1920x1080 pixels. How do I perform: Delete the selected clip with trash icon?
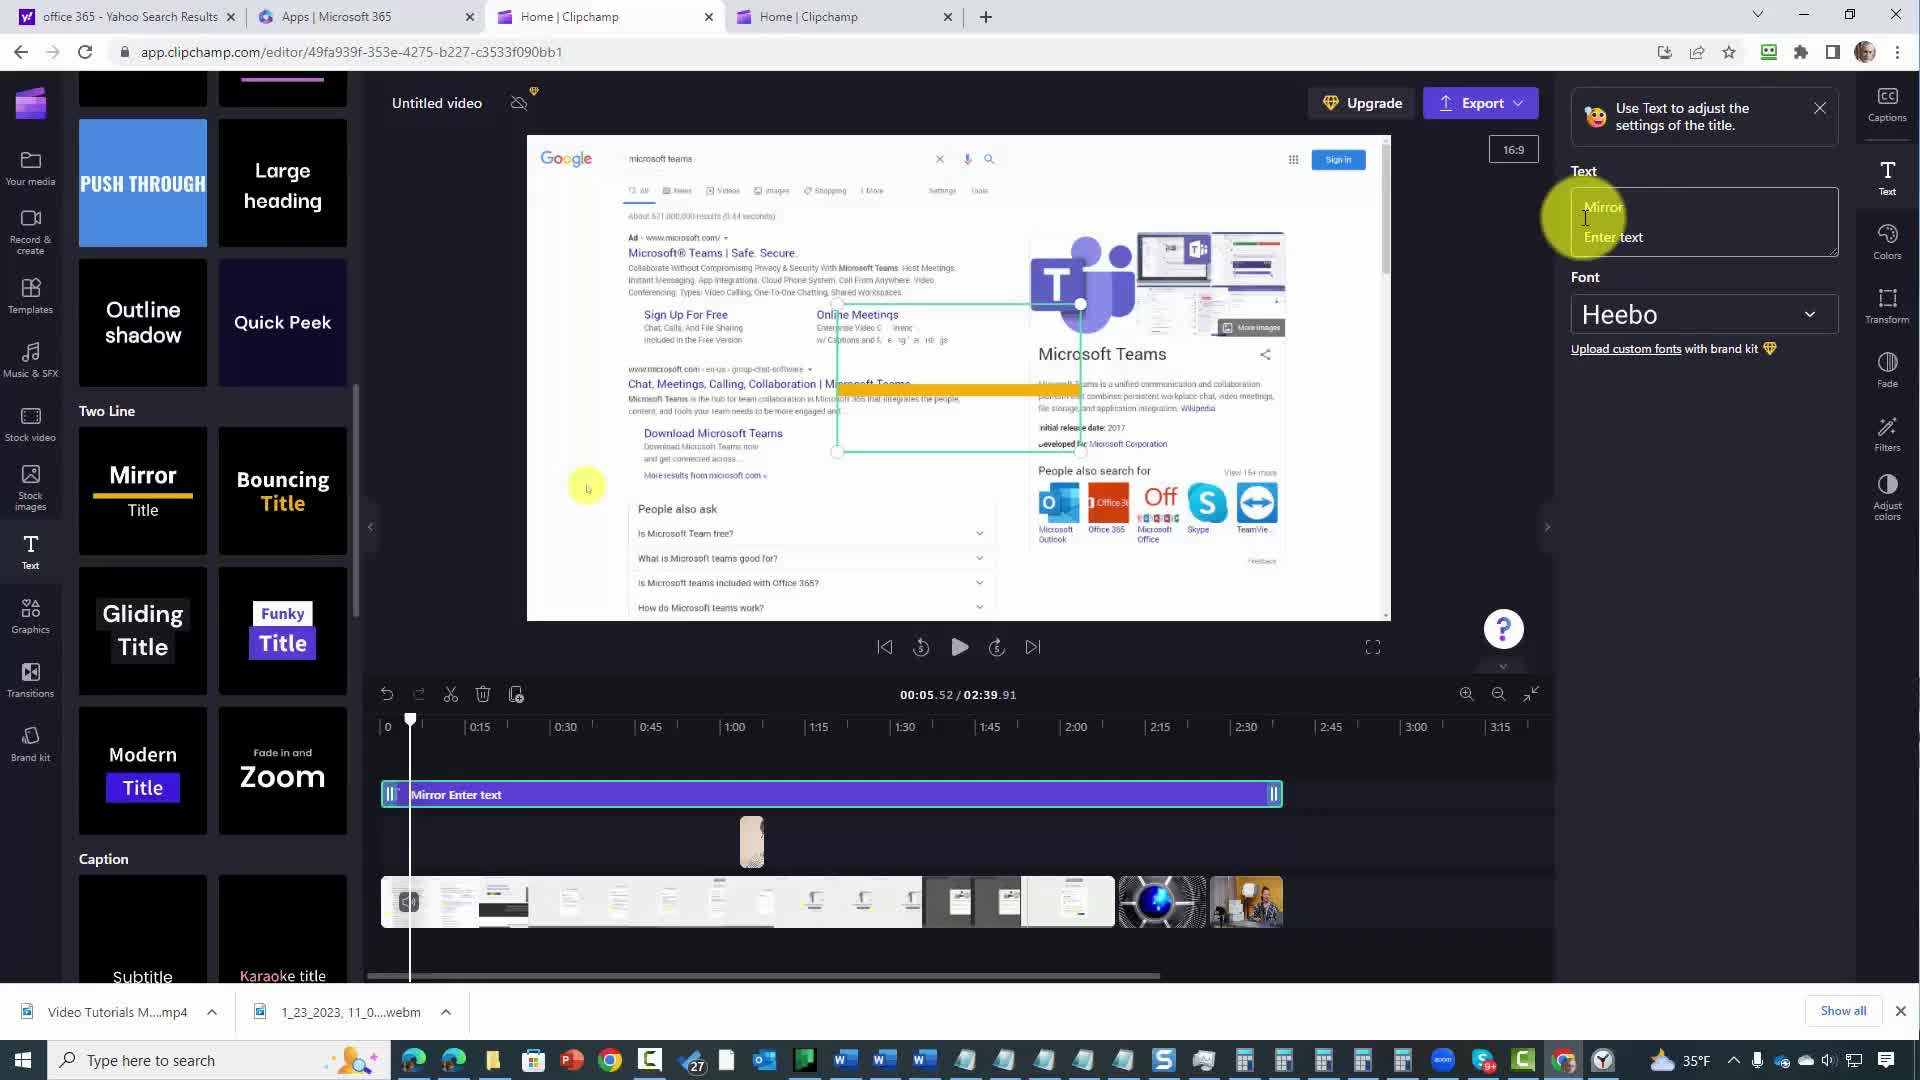pyautogui.click(x=483, y=694)
